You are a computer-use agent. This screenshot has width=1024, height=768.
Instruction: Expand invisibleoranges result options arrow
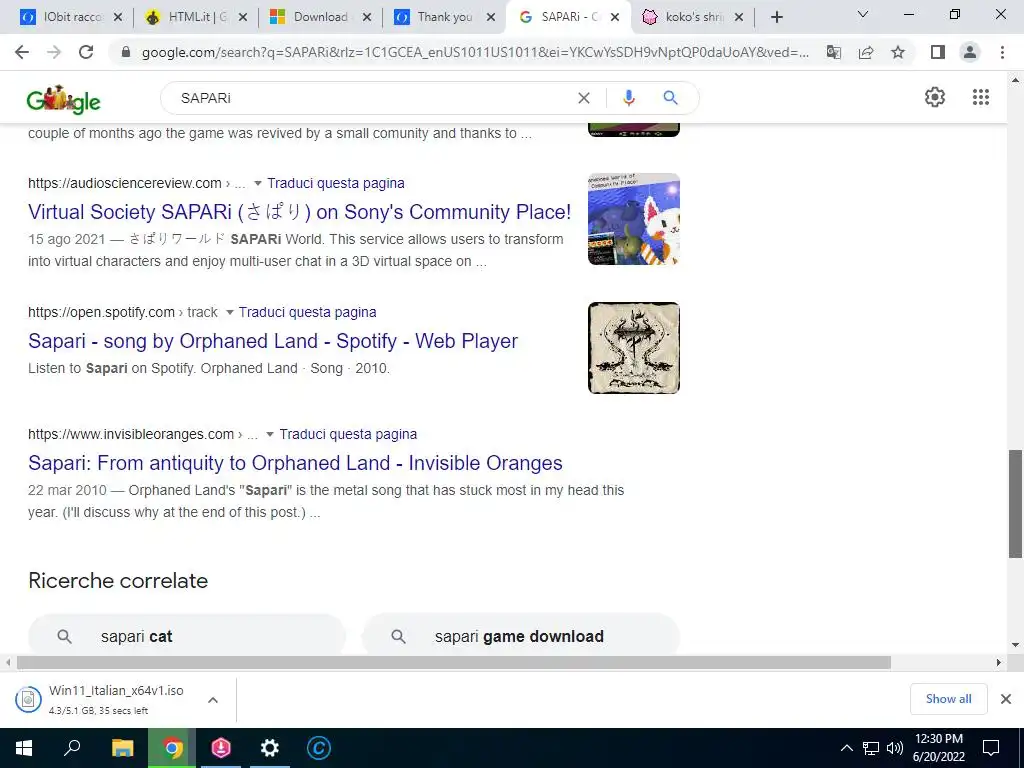tap(270, 435)
